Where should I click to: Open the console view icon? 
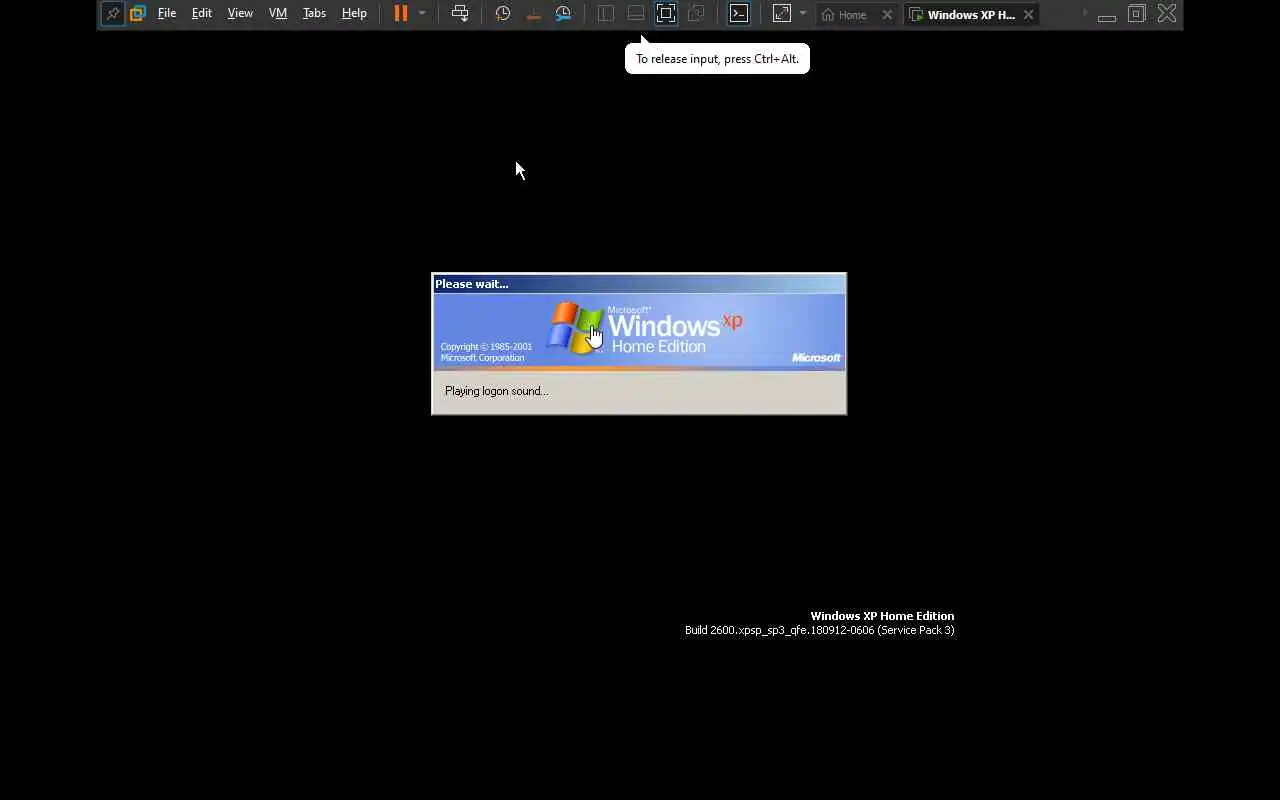(x=739, y=14)
